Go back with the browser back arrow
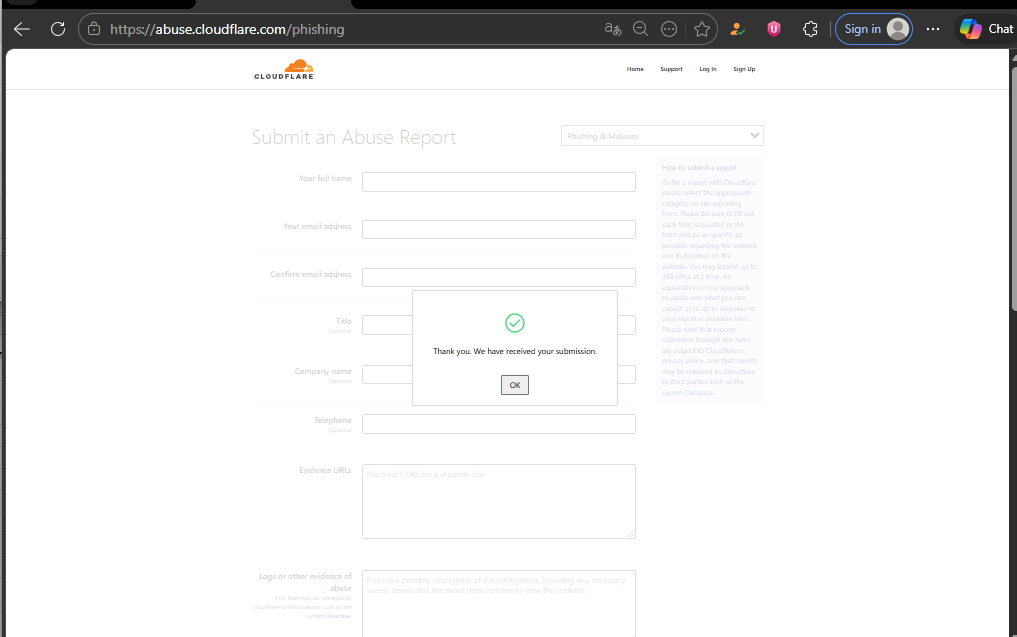The height and width of the screenshot is (637, 1017). (22, 29)
